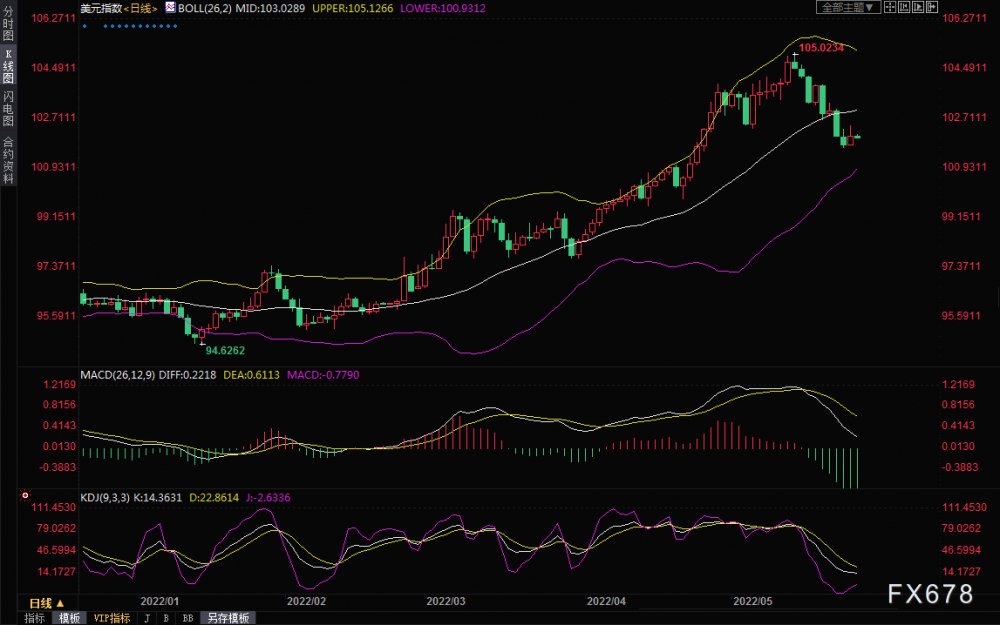1000x625 pixels.
Task: Open 合约资料 side tab
Action: click(8, 160)
